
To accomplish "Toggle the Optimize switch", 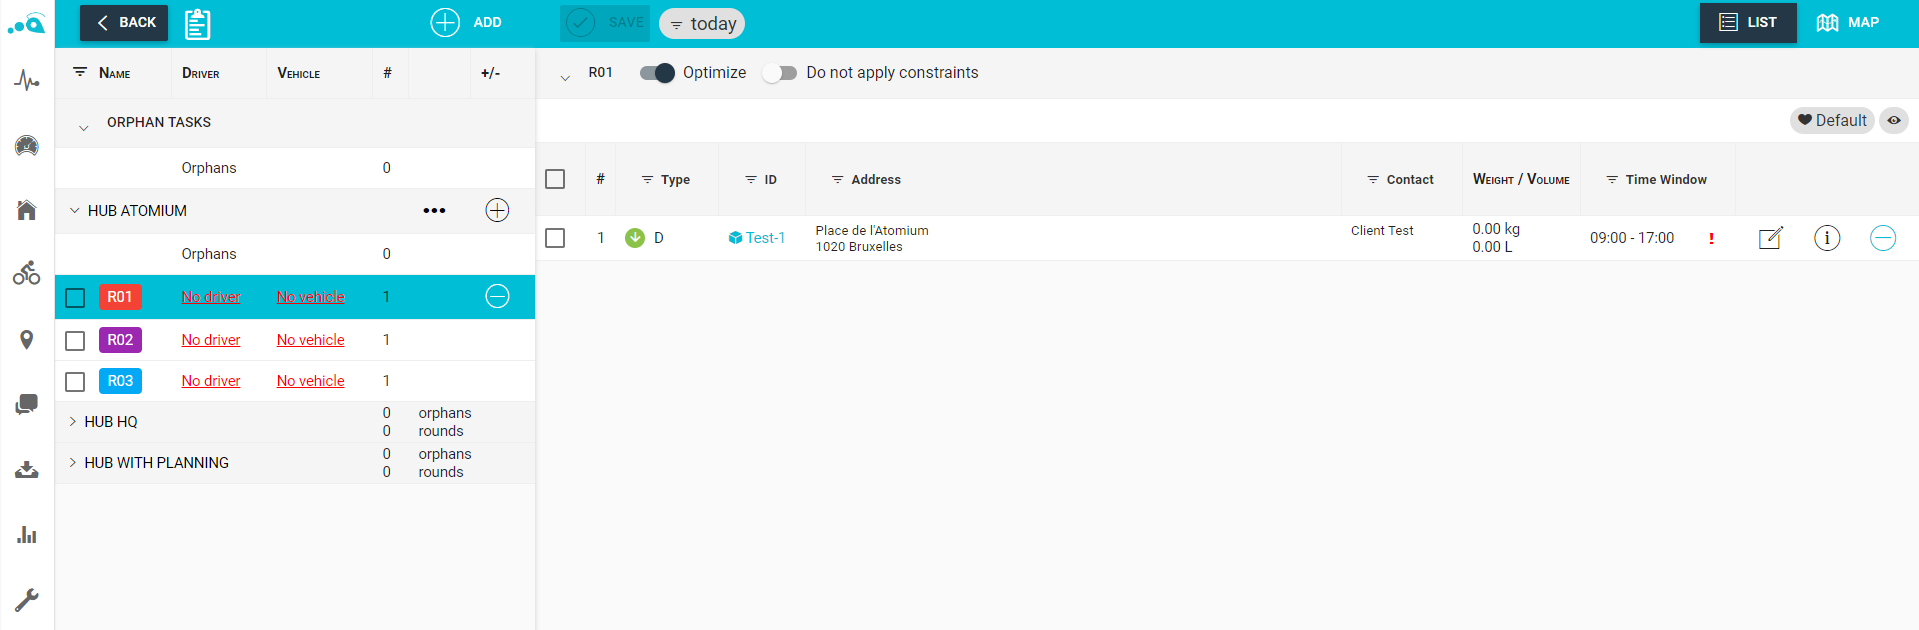I will pos(657,73).
